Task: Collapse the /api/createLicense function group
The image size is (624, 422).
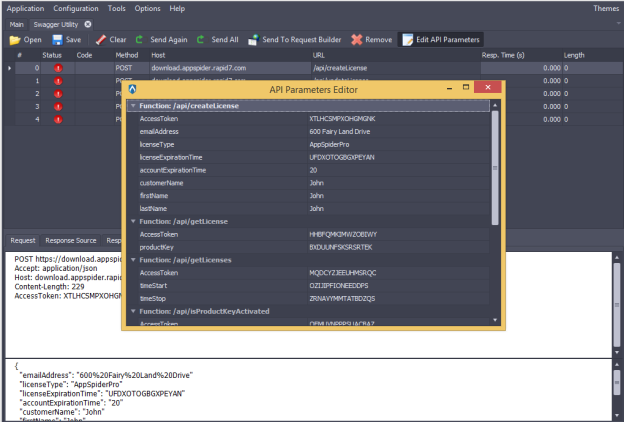Action: pos(134,105)
